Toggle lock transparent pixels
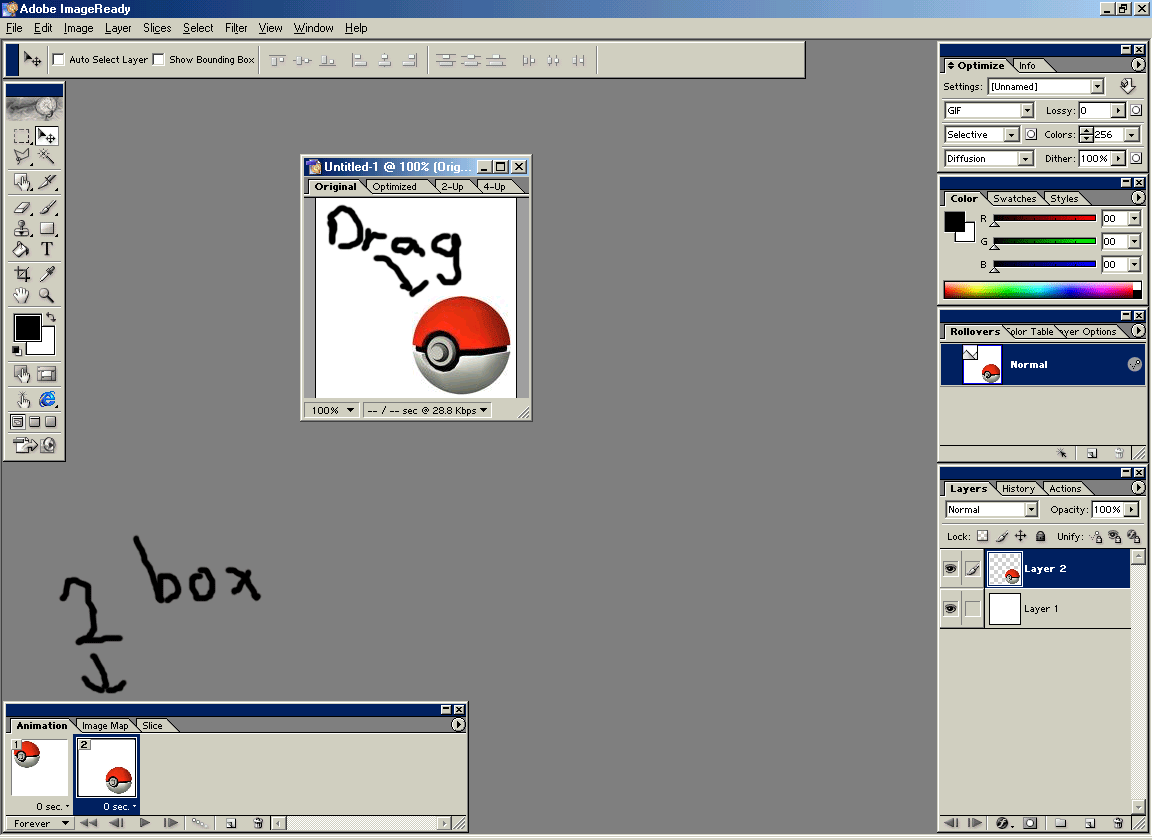Image resolution: width=1152 pixels, height=840 pixels. tap(982, 536)
